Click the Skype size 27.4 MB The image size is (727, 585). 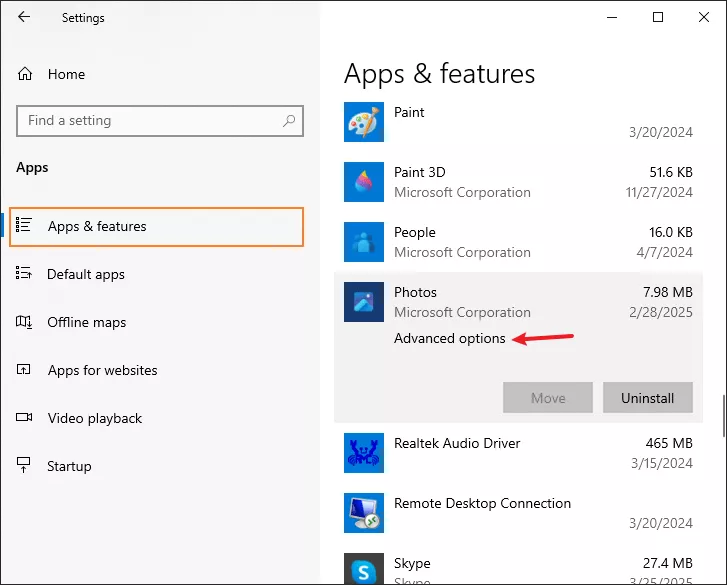pos(668,563)
